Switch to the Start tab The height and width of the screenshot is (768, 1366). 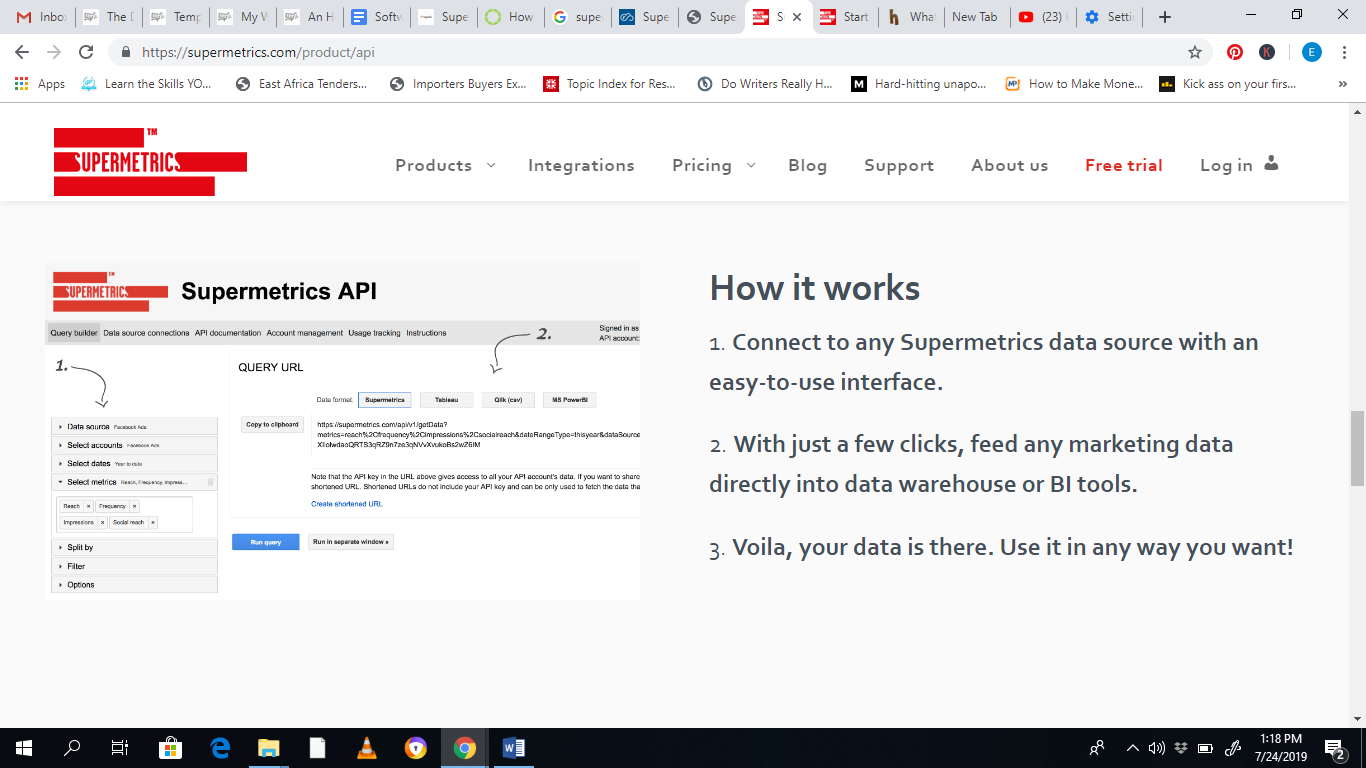click(844, 17)
